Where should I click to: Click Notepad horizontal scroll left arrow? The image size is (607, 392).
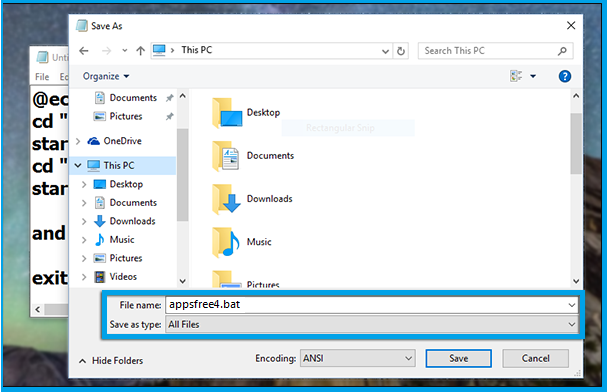coord(38,309)
